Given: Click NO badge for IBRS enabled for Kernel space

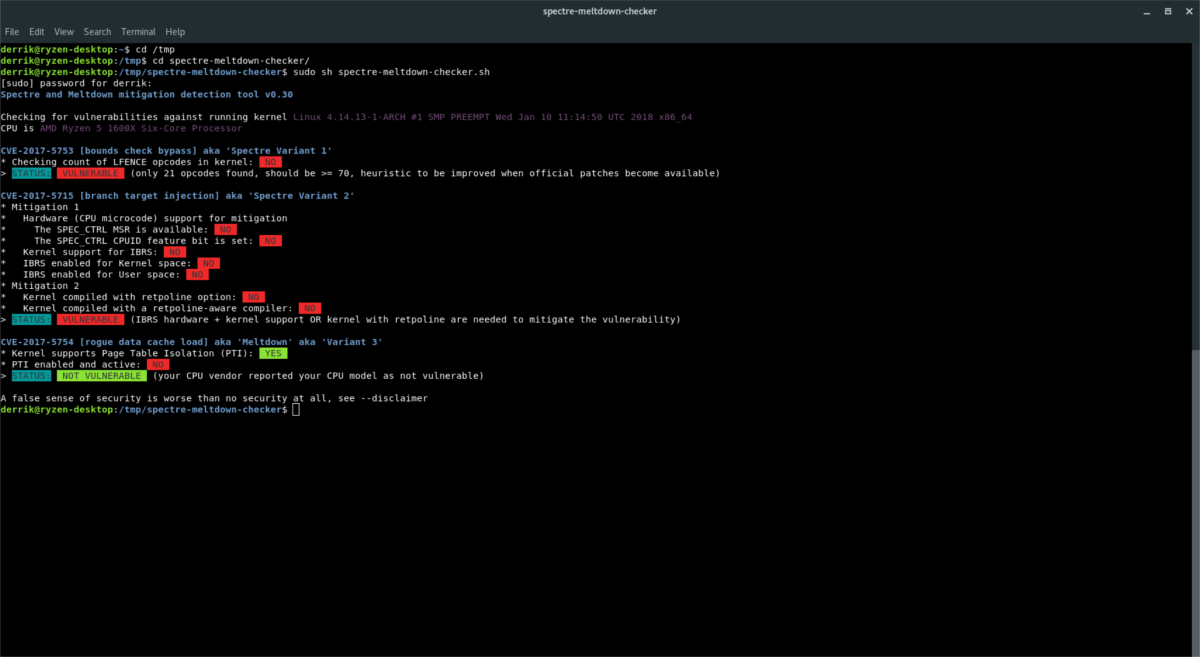Looking at the screenshot, I should (208, 263).
